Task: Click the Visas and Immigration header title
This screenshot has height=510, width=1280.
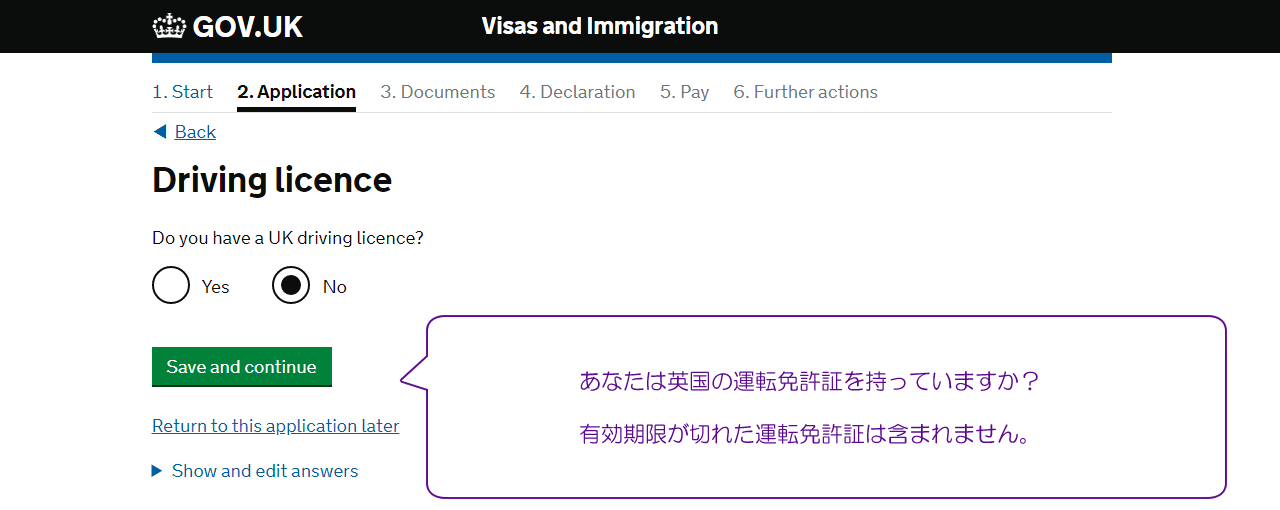Action: (x=599, y=26)
